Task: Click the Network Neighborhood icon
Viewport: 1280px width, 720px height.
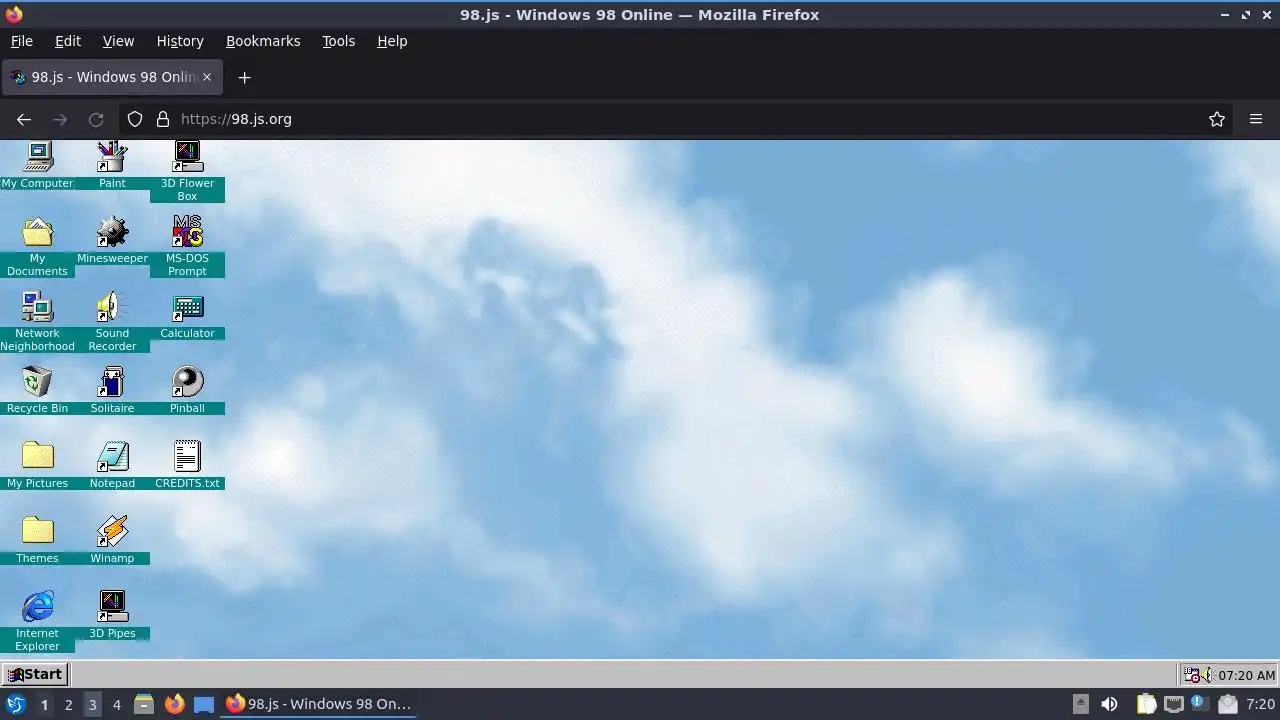Action: click(x=37, y=321)
